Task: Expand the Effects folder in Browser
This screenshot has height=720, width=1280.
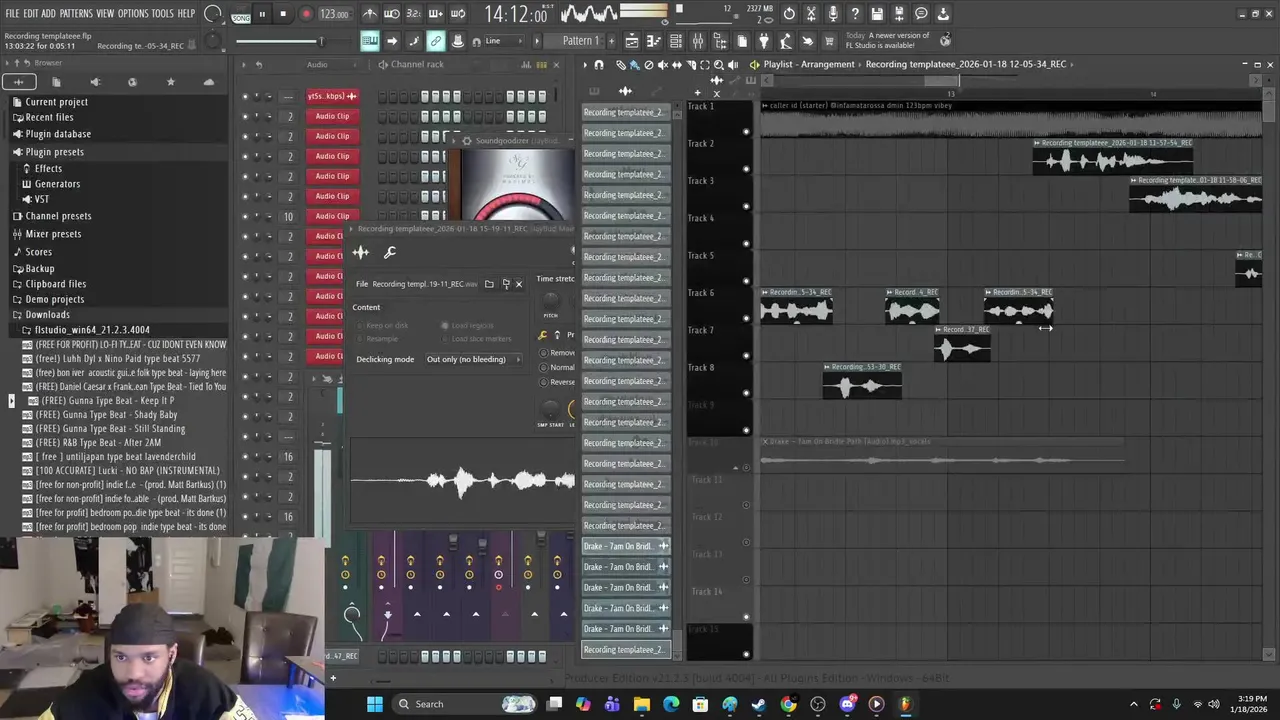Action: click(x=48, y=168)
